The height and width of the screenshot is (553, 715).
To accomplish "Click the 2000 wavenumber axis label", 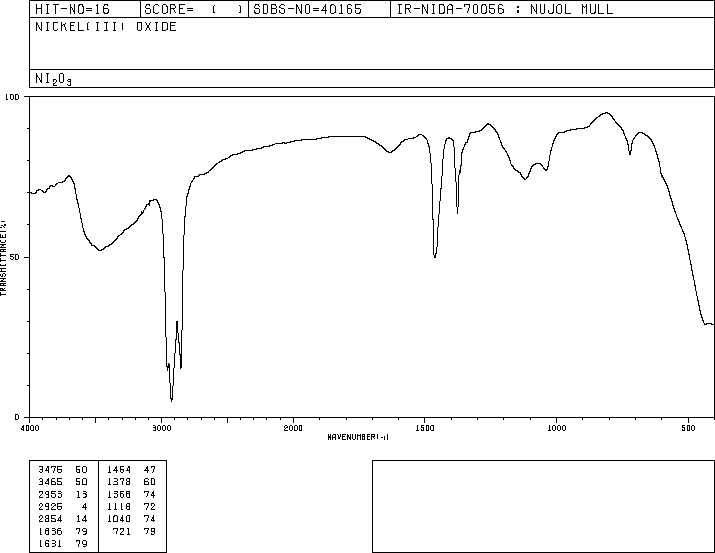I will (293, 428).
